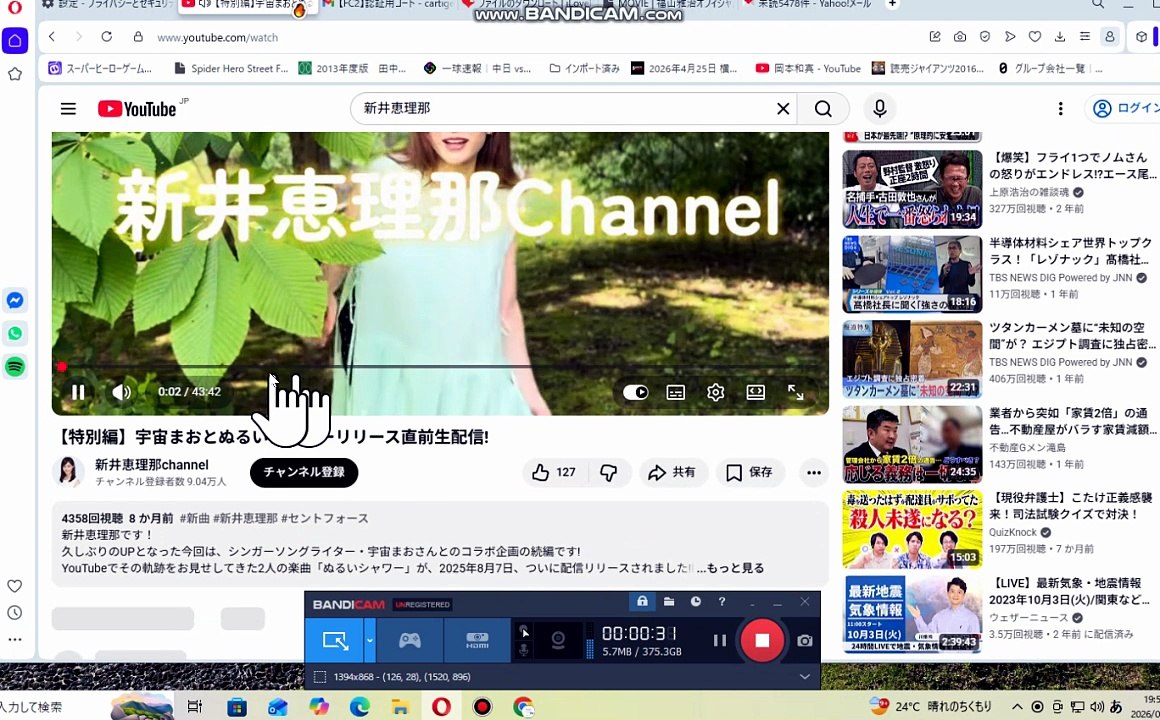Open a new tab with plus button
1160x720 pixels.
pyautogui.click(x=892, y=4)
